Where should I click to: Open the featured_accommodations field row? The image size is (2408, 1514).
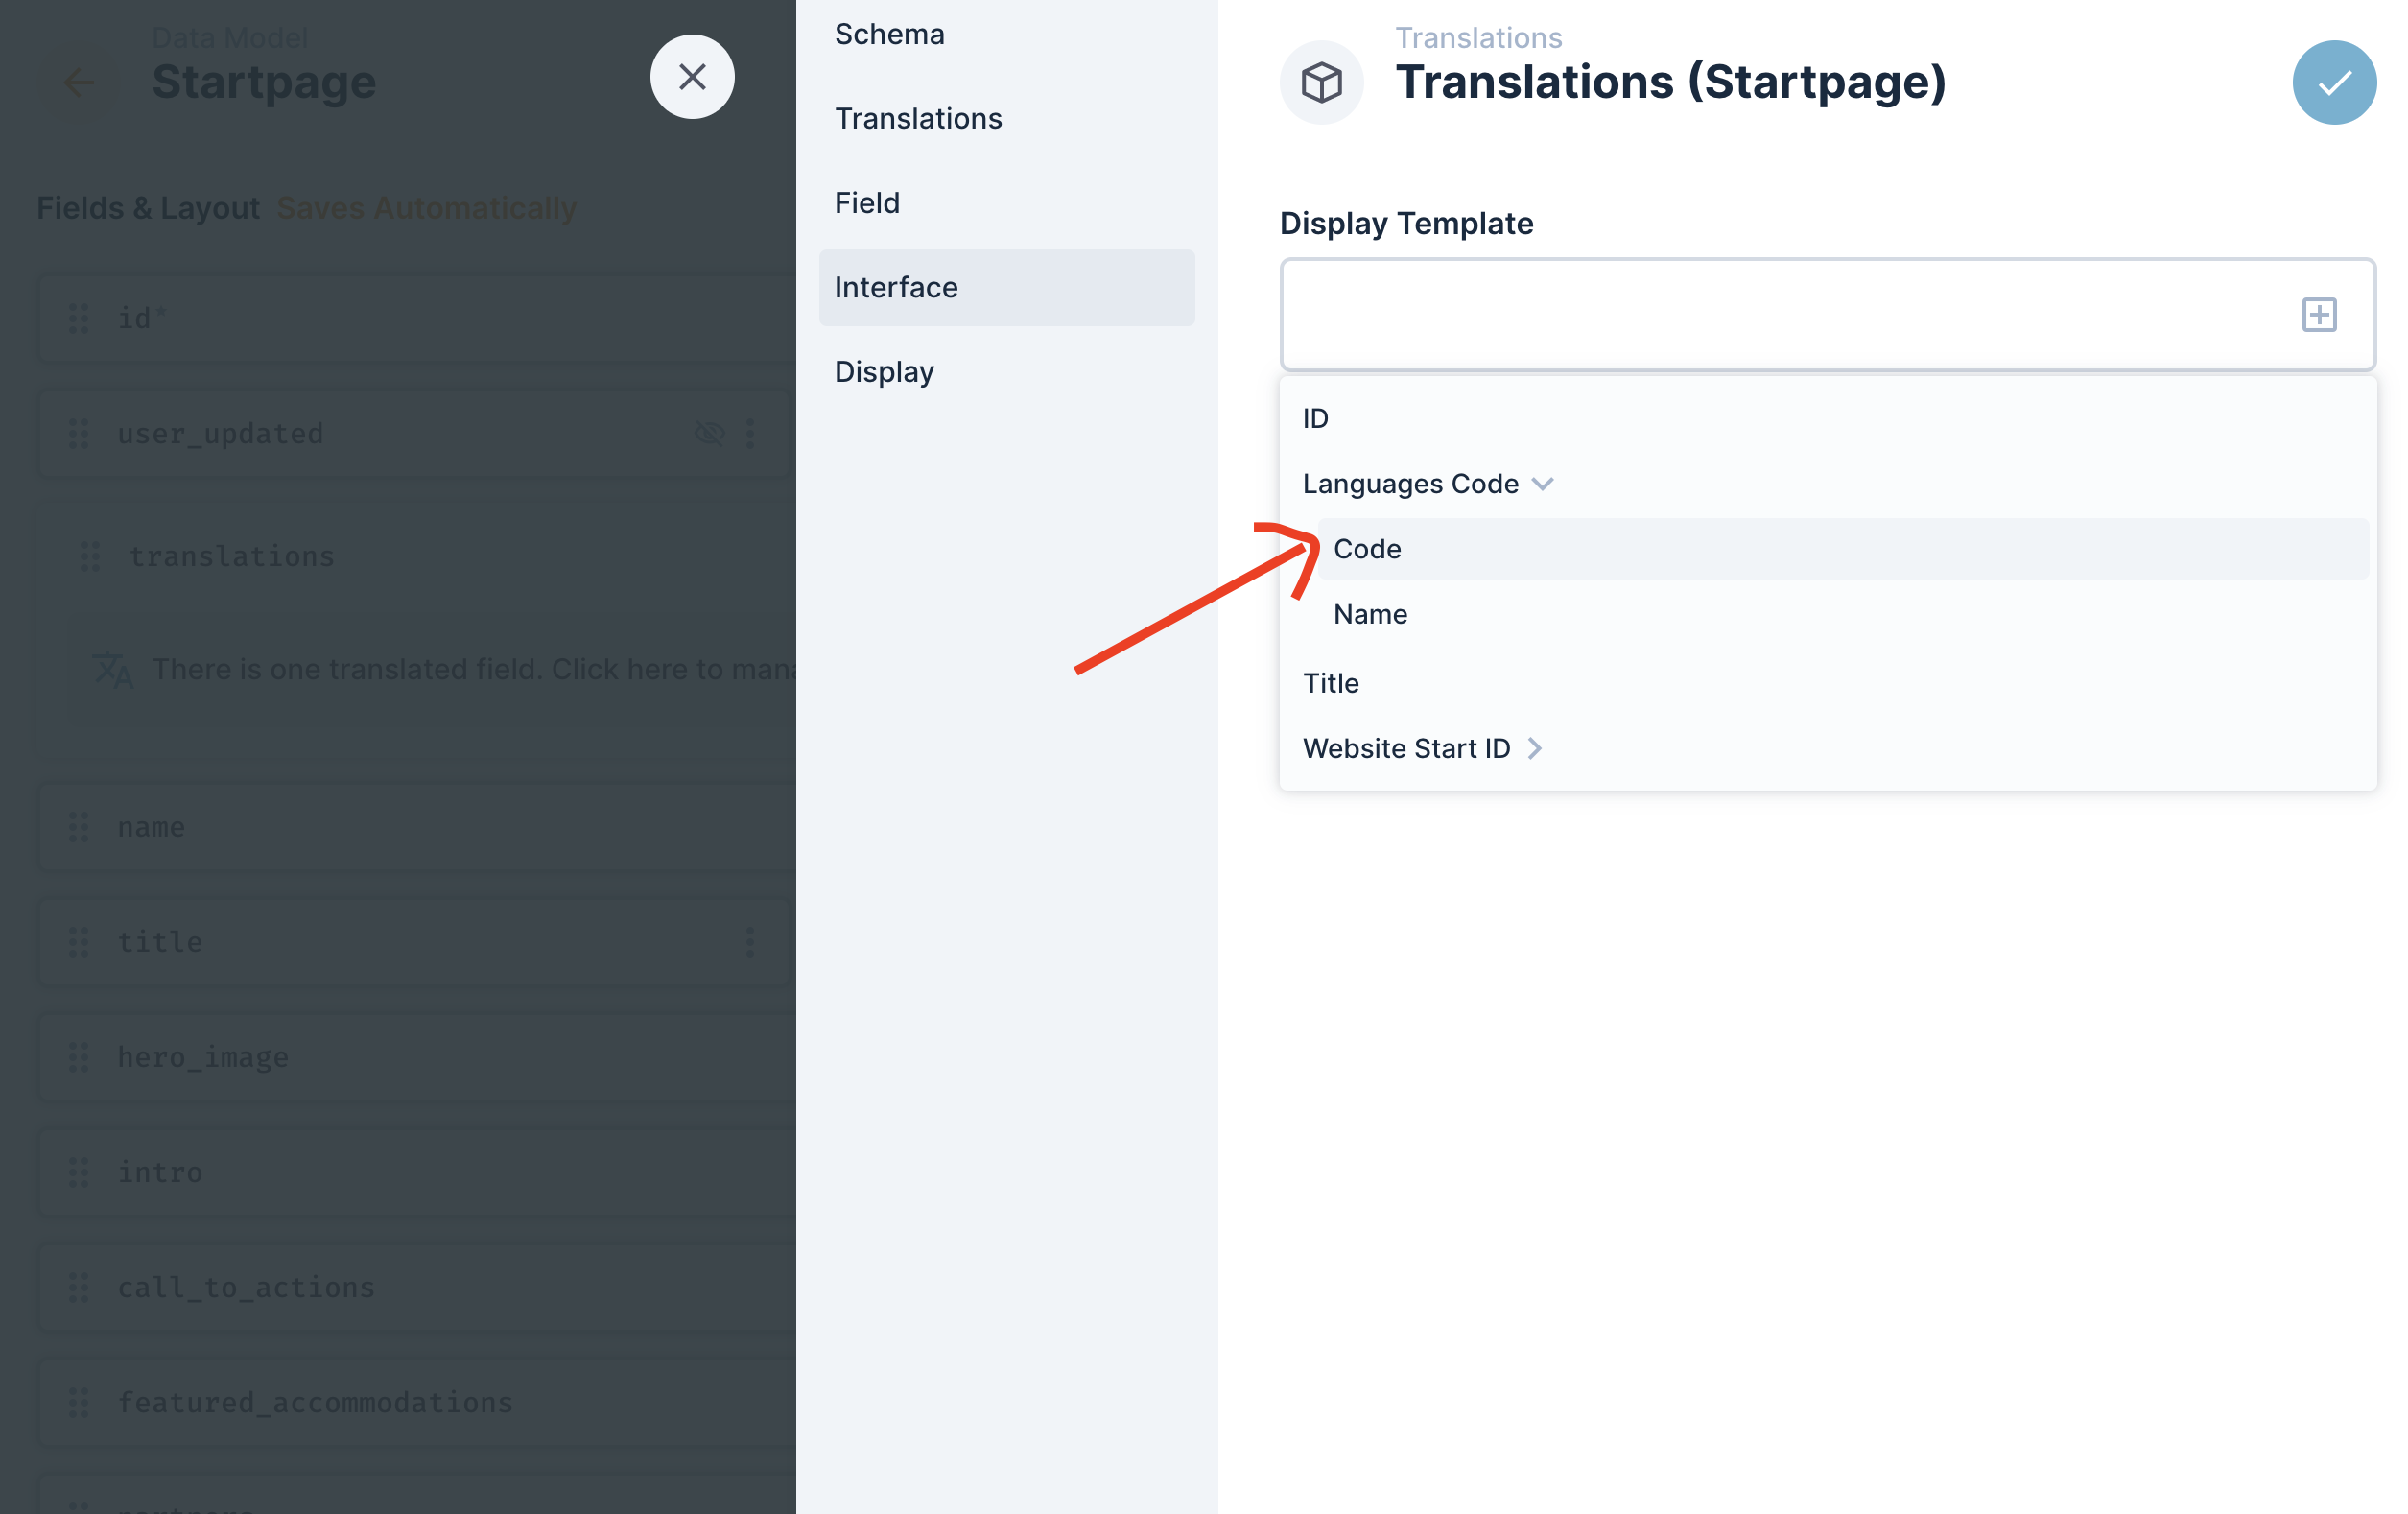tap(417, 1402)
